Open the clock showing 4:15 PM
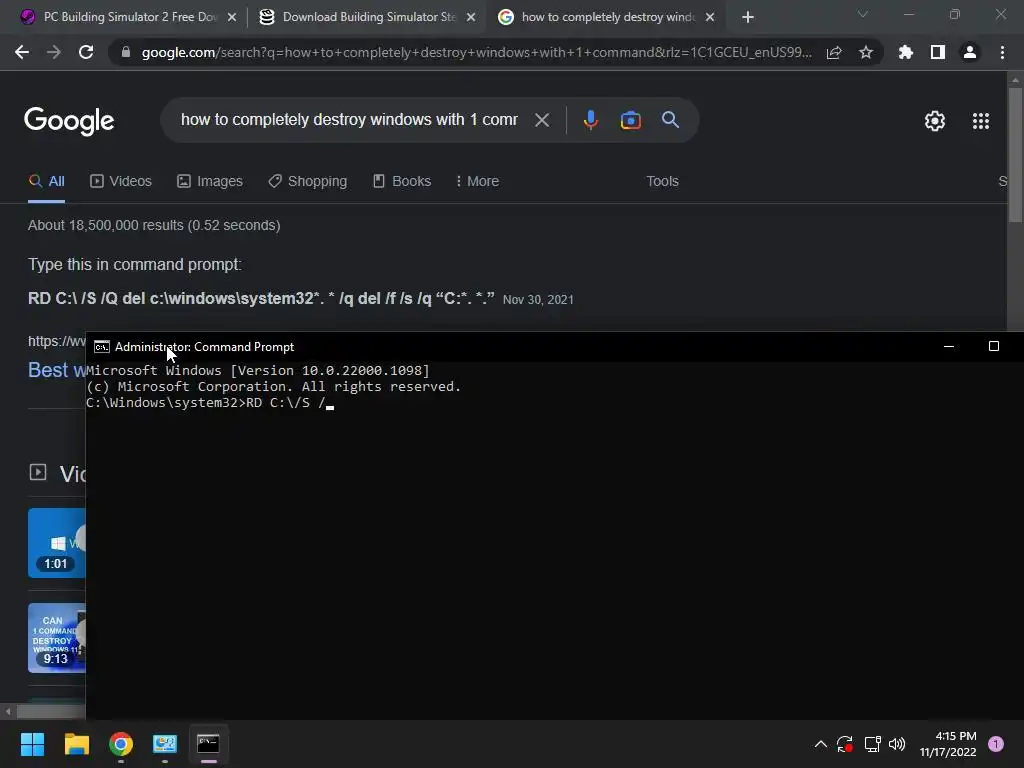 pyautogui.click(x=948, y=744)
